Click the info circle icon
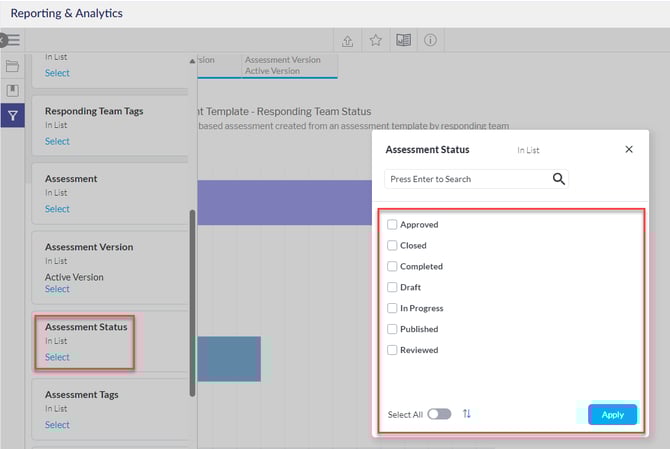The image size is (670, 449). [430, 41]
